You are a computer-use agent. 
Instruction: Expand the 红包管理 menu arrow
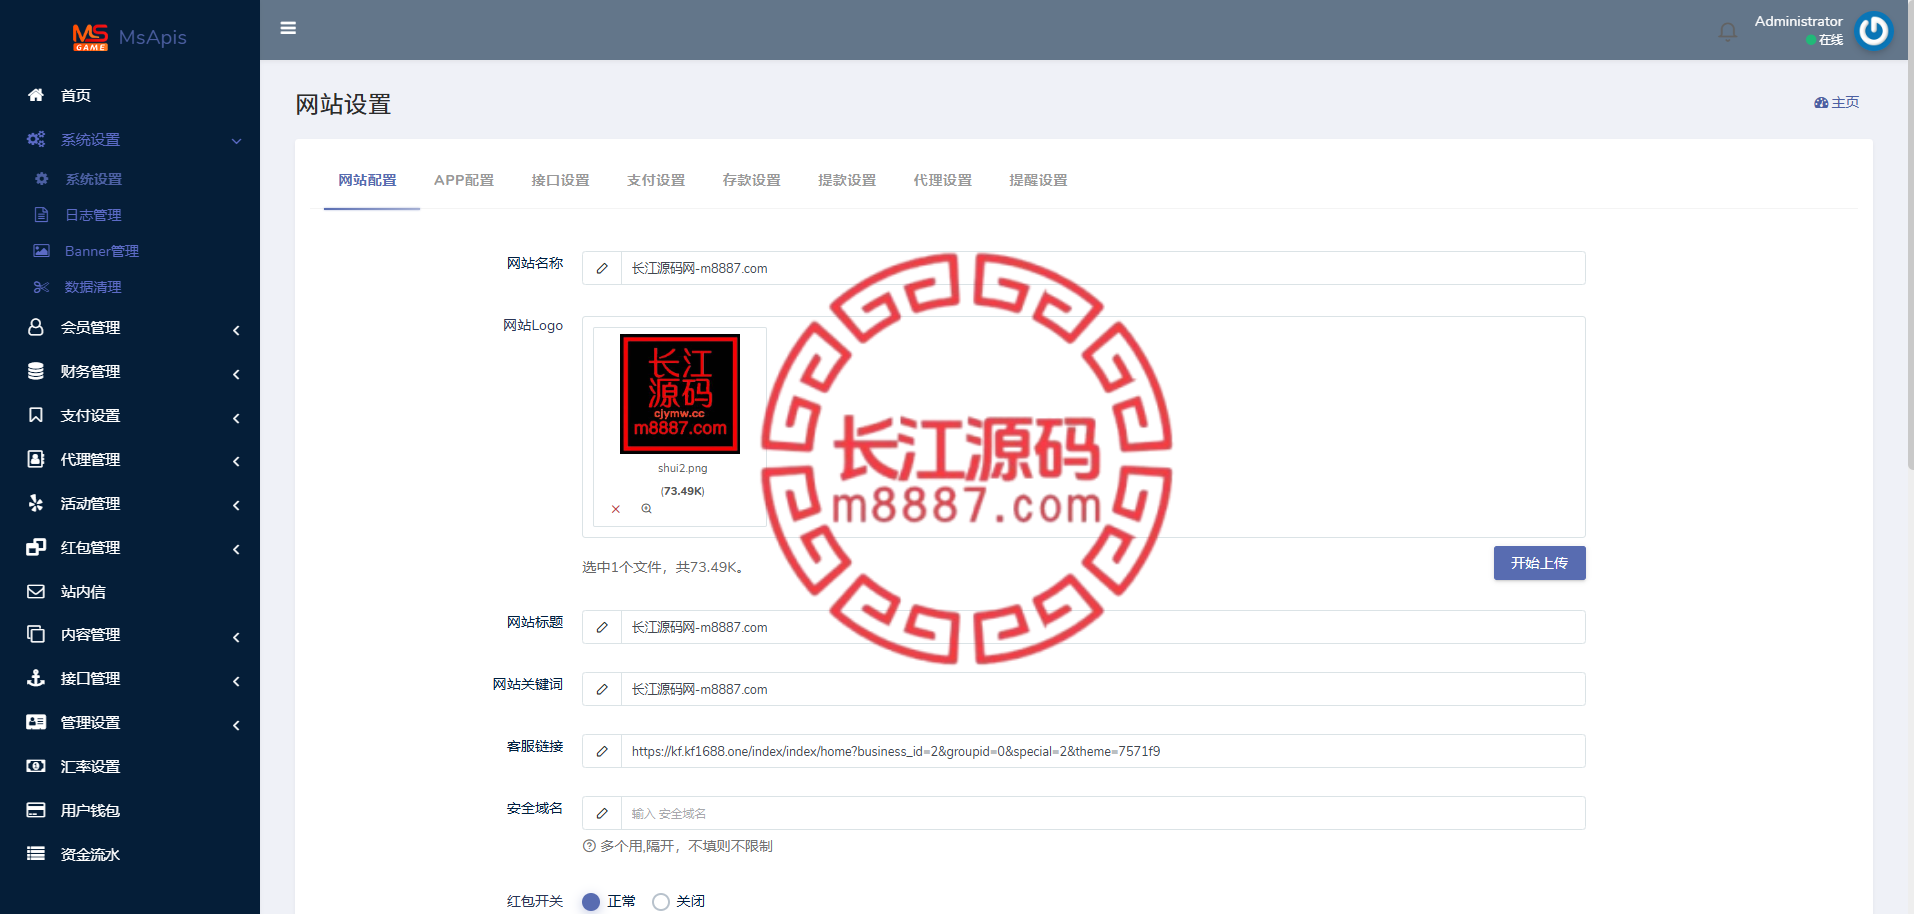click(237, 549)
